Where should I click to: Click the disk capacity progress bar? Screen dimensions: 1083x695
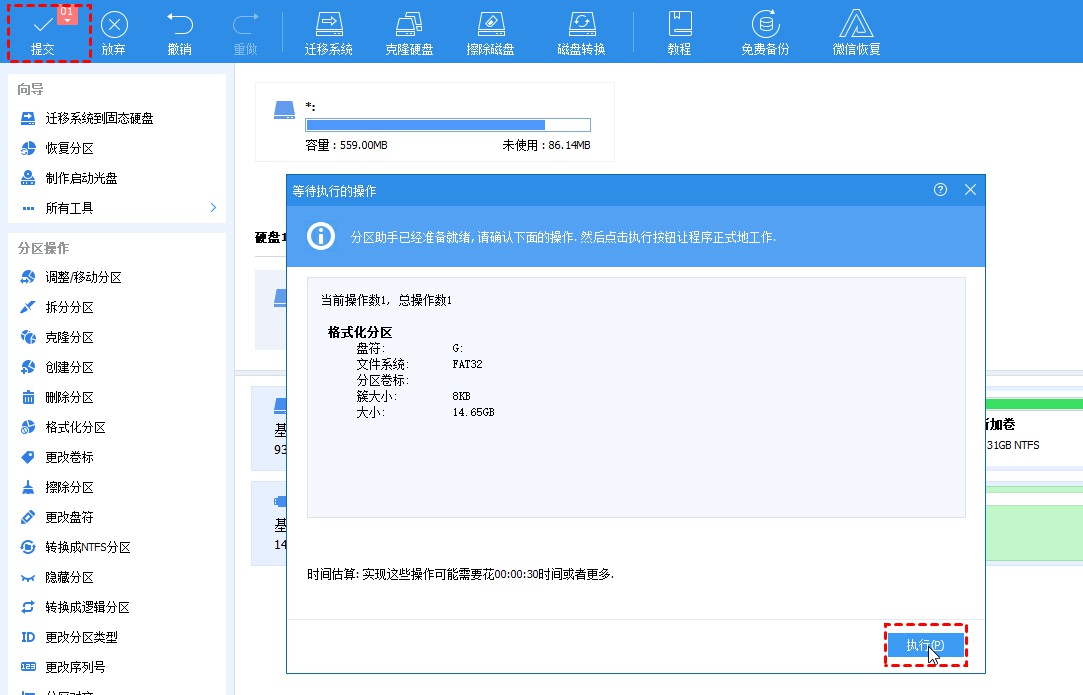(447, 125)
